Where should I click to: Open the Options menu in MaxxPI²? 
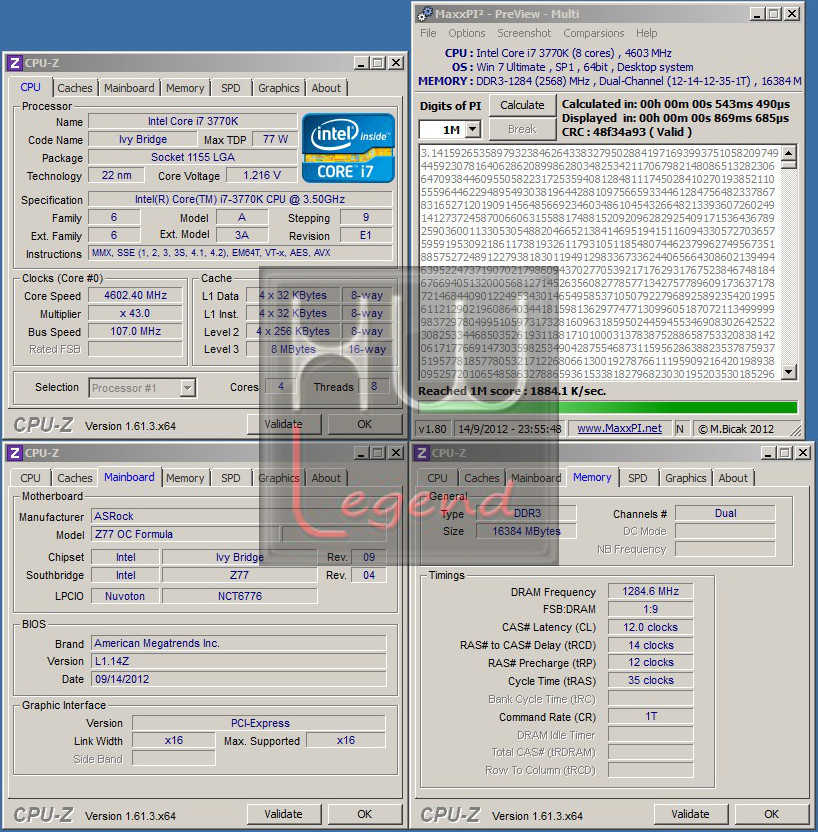[x=467, y=33]
